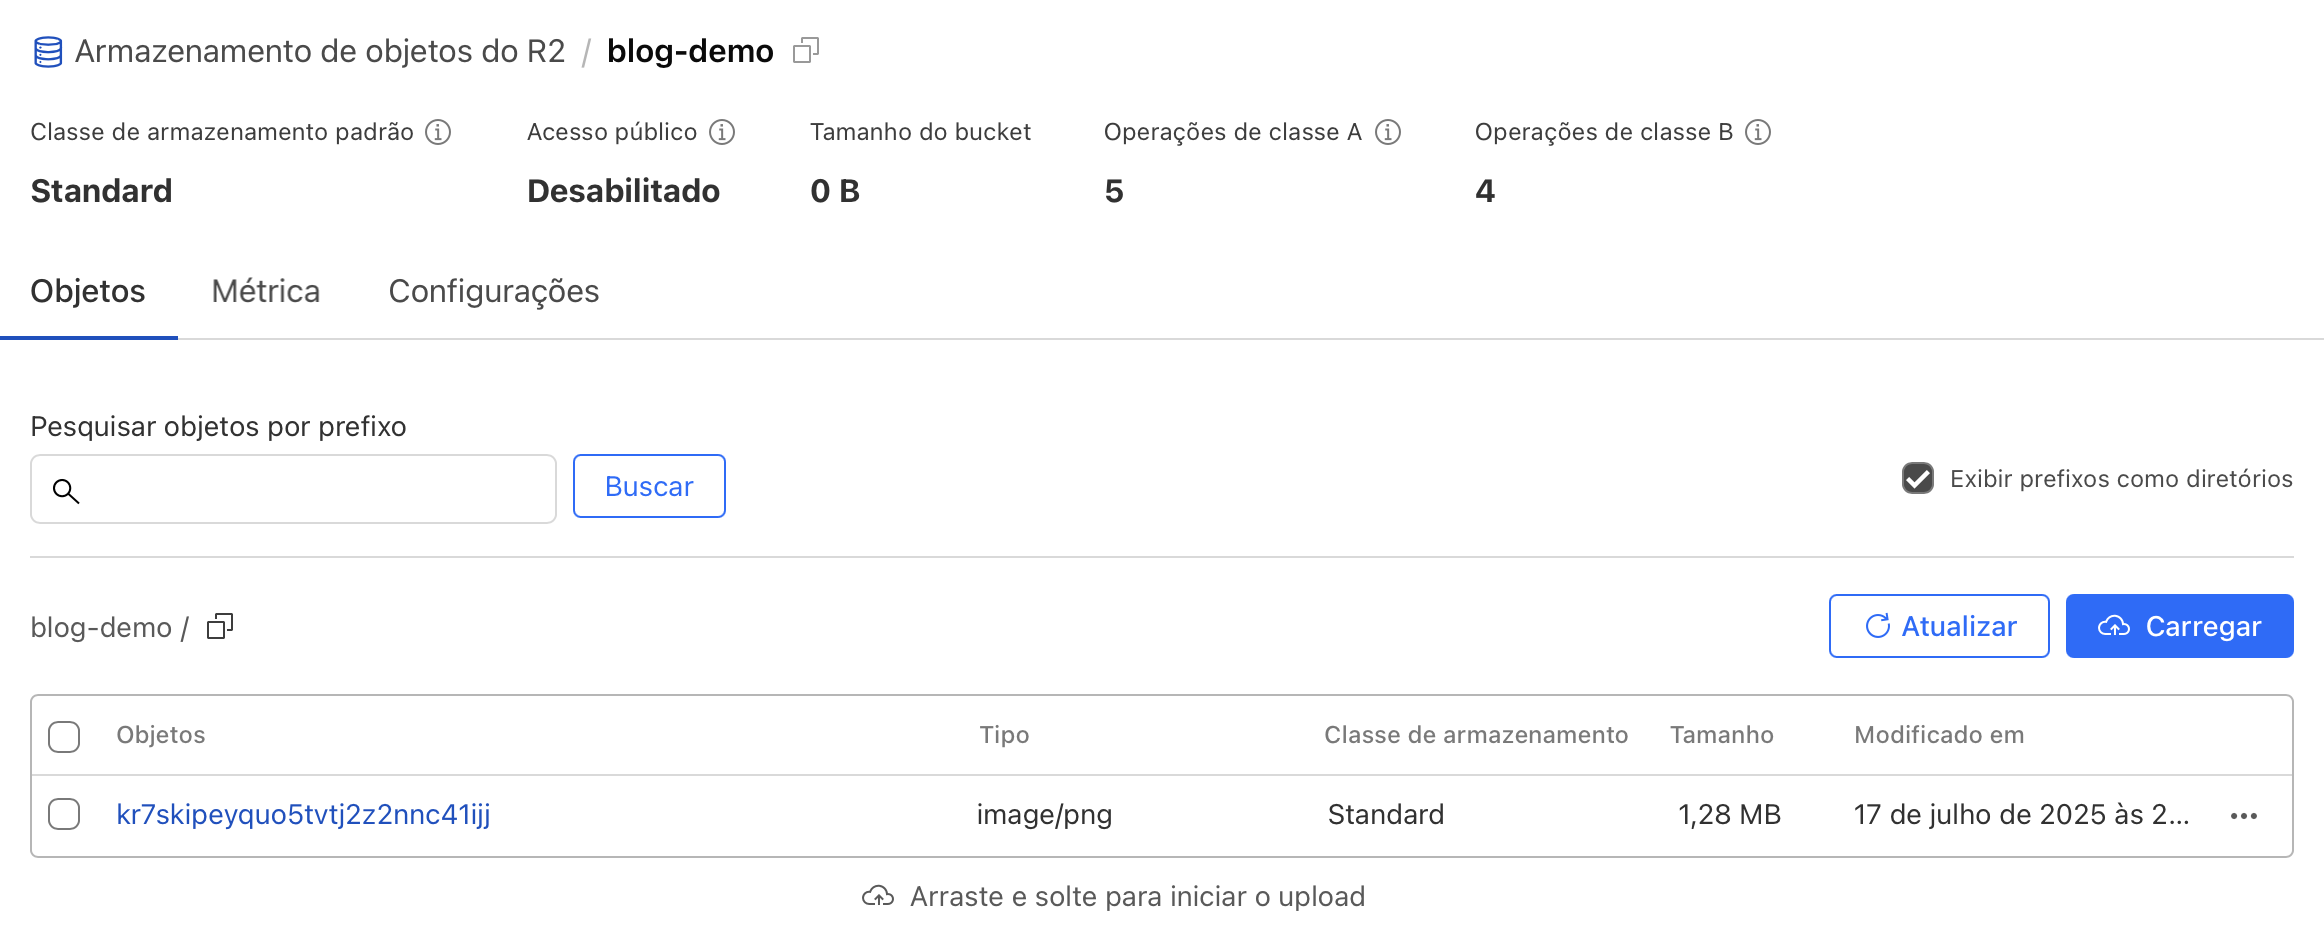Click the R2 database bucket icon
Image resolution: width=2324 pixels, height=938 pixels.
[x=48, y=51]
